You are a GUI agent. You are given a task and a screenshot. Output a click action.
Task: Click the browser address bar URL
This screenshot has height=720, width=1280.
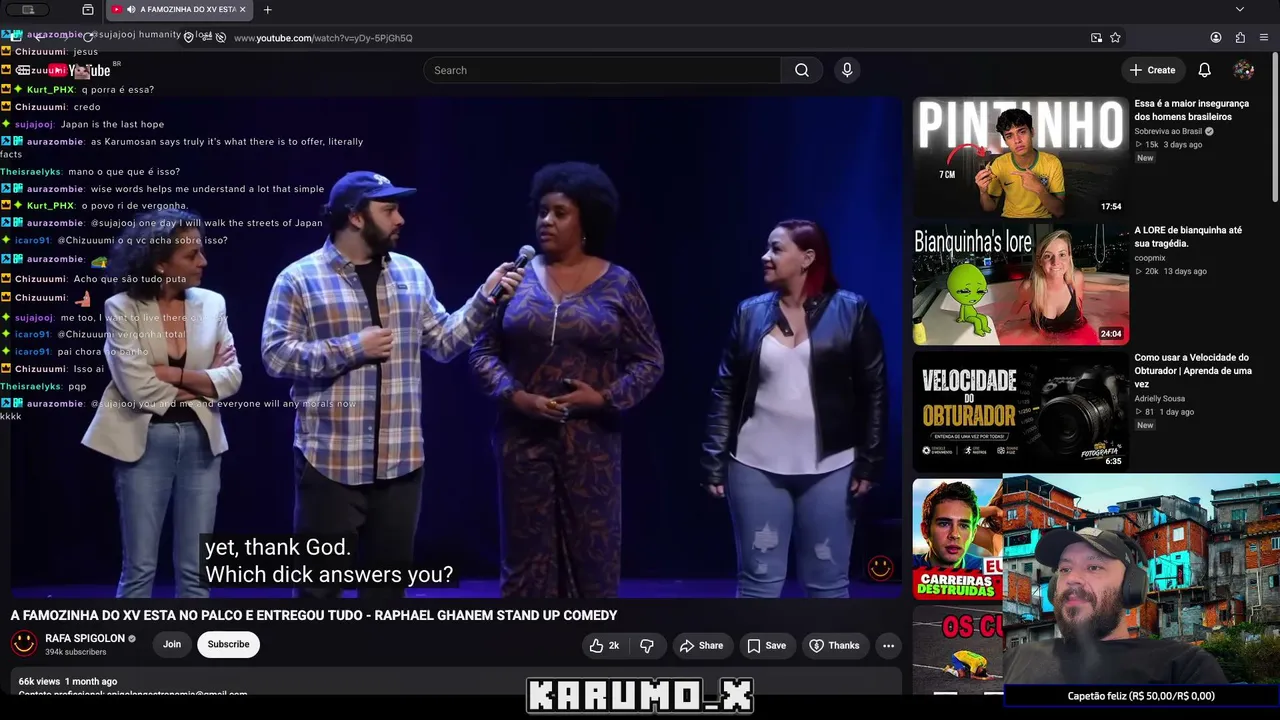point(323,38)
